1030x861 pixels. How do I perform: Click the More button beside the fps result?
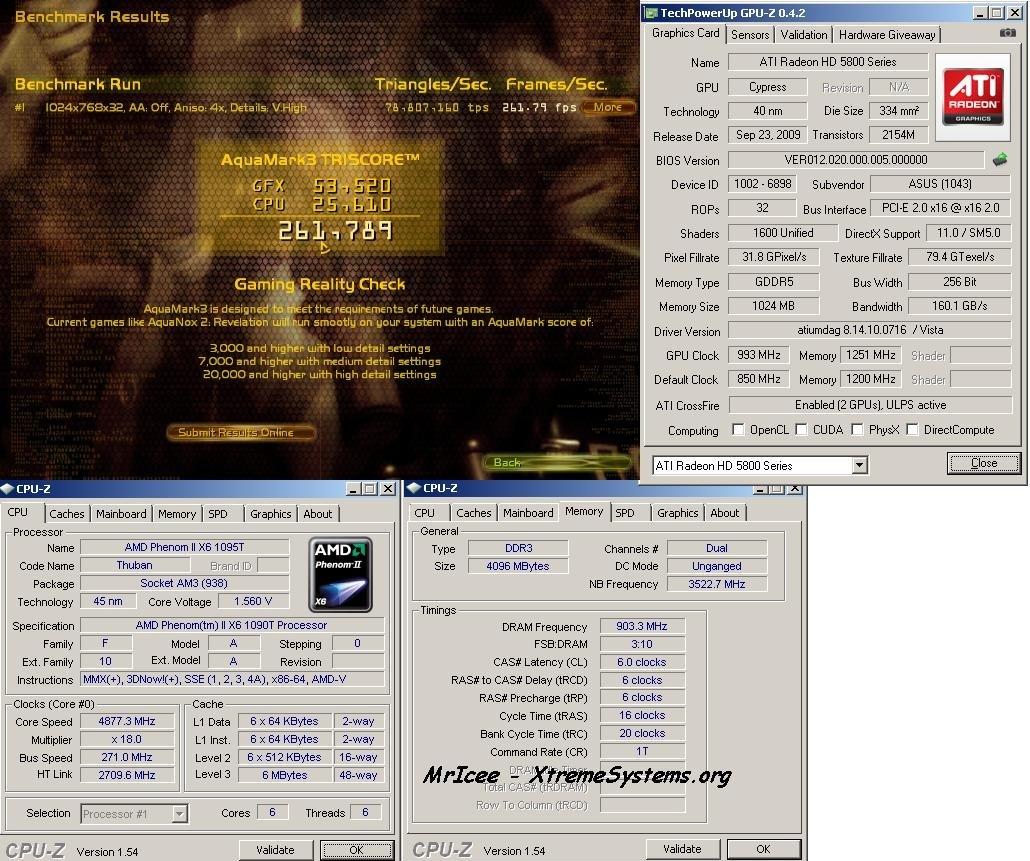608,107
